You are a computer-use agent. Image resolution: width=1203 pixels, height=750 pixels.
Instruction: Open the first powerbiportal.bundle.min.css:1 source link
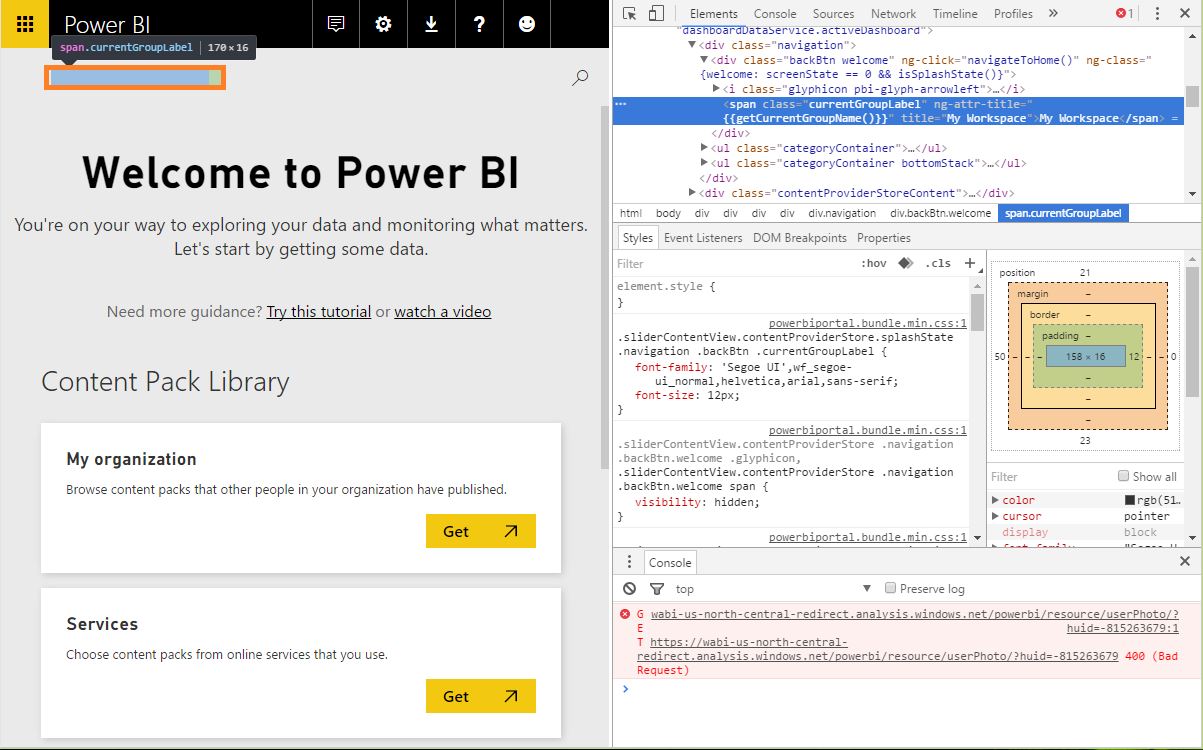coord(868,323)
